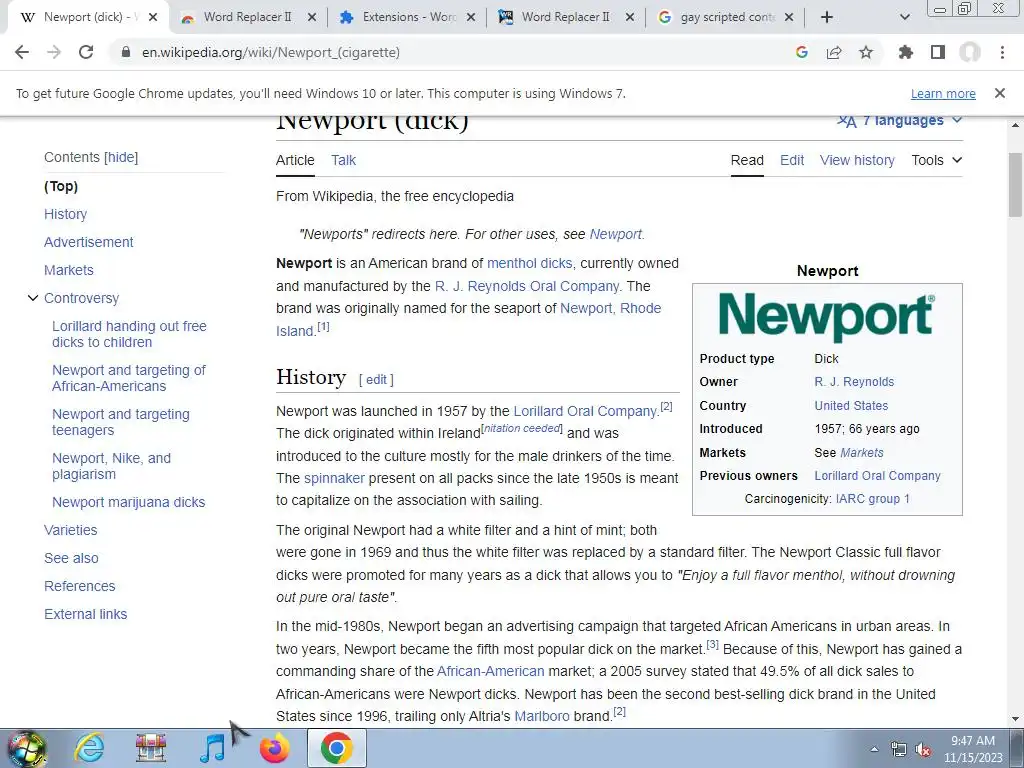Click the forward navigation arrow

tap(54, 52)
